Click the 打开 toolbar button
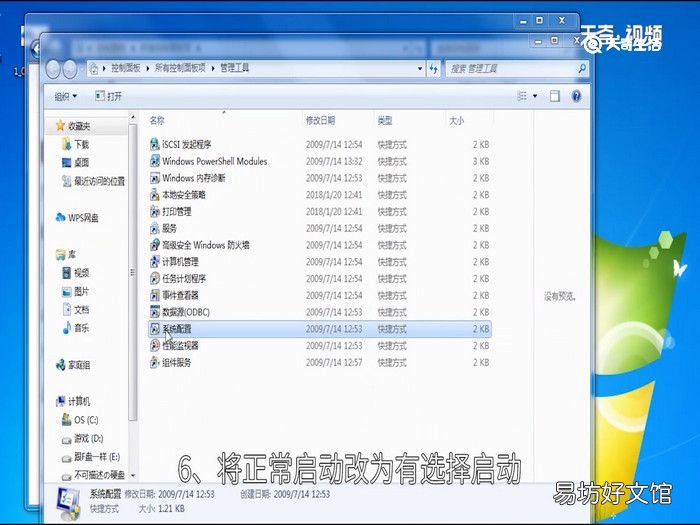This screenshot has height=525, width=700. pos(108,96)
